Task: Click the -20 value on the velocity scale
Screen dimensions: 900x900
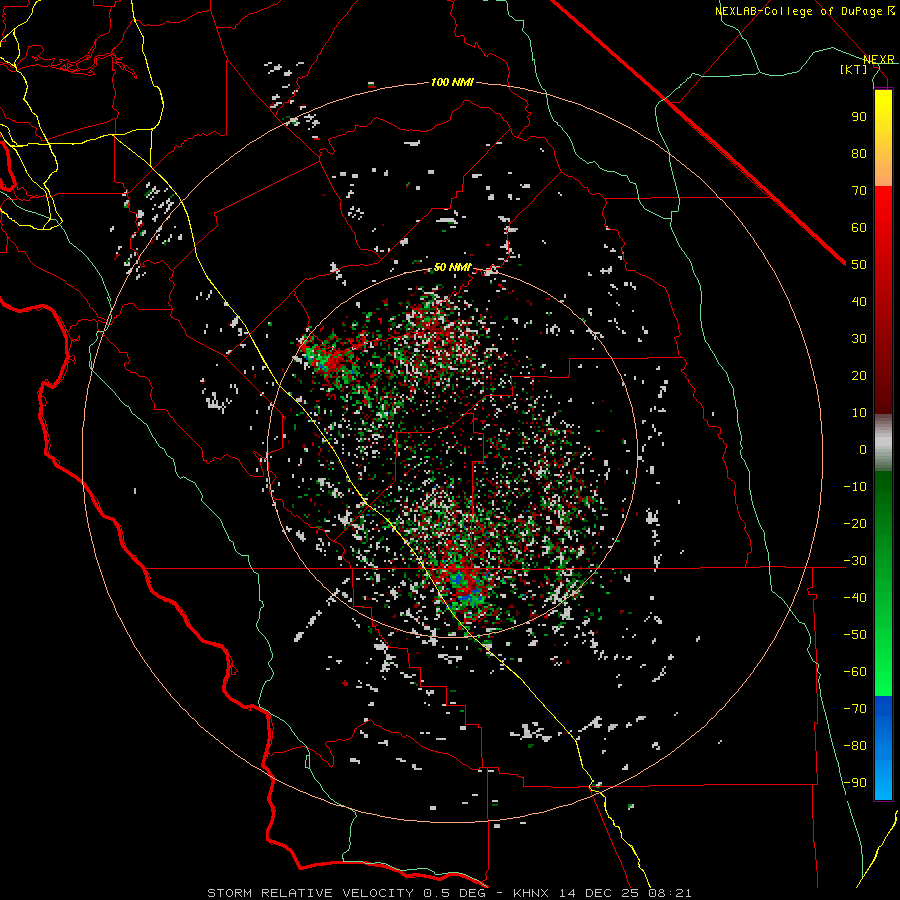Action: coord(855,524)
